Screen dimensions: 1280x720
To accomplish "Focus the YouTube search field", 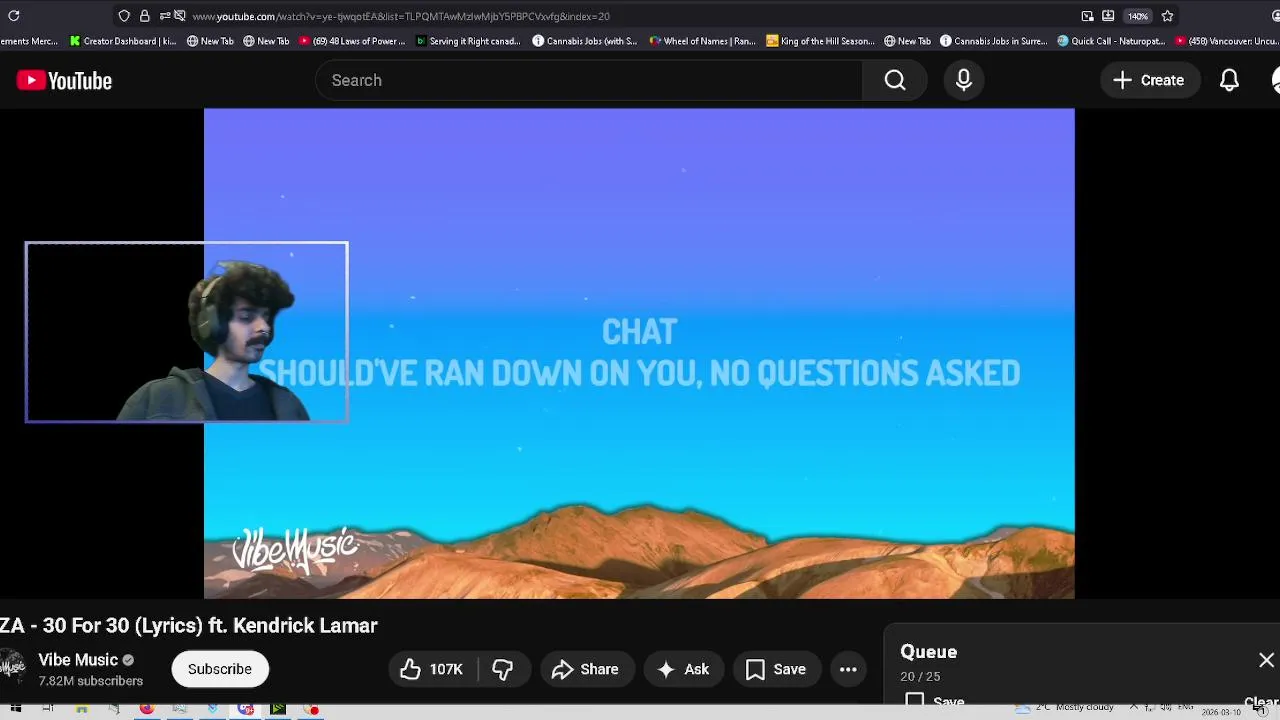I will [x=589, y=81].
